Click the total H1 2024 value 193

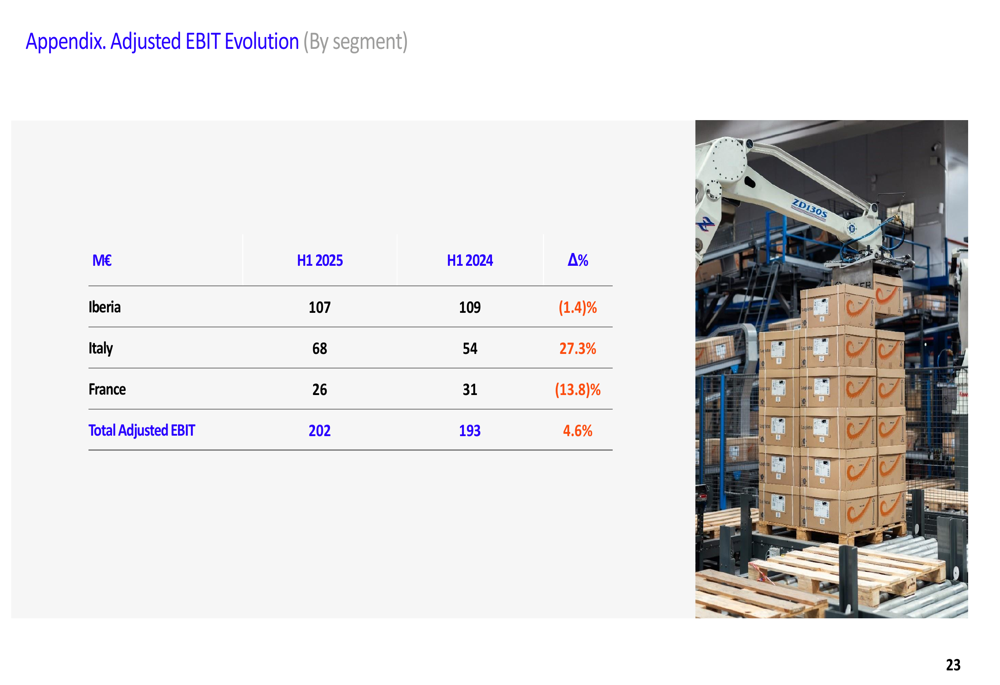469,431
